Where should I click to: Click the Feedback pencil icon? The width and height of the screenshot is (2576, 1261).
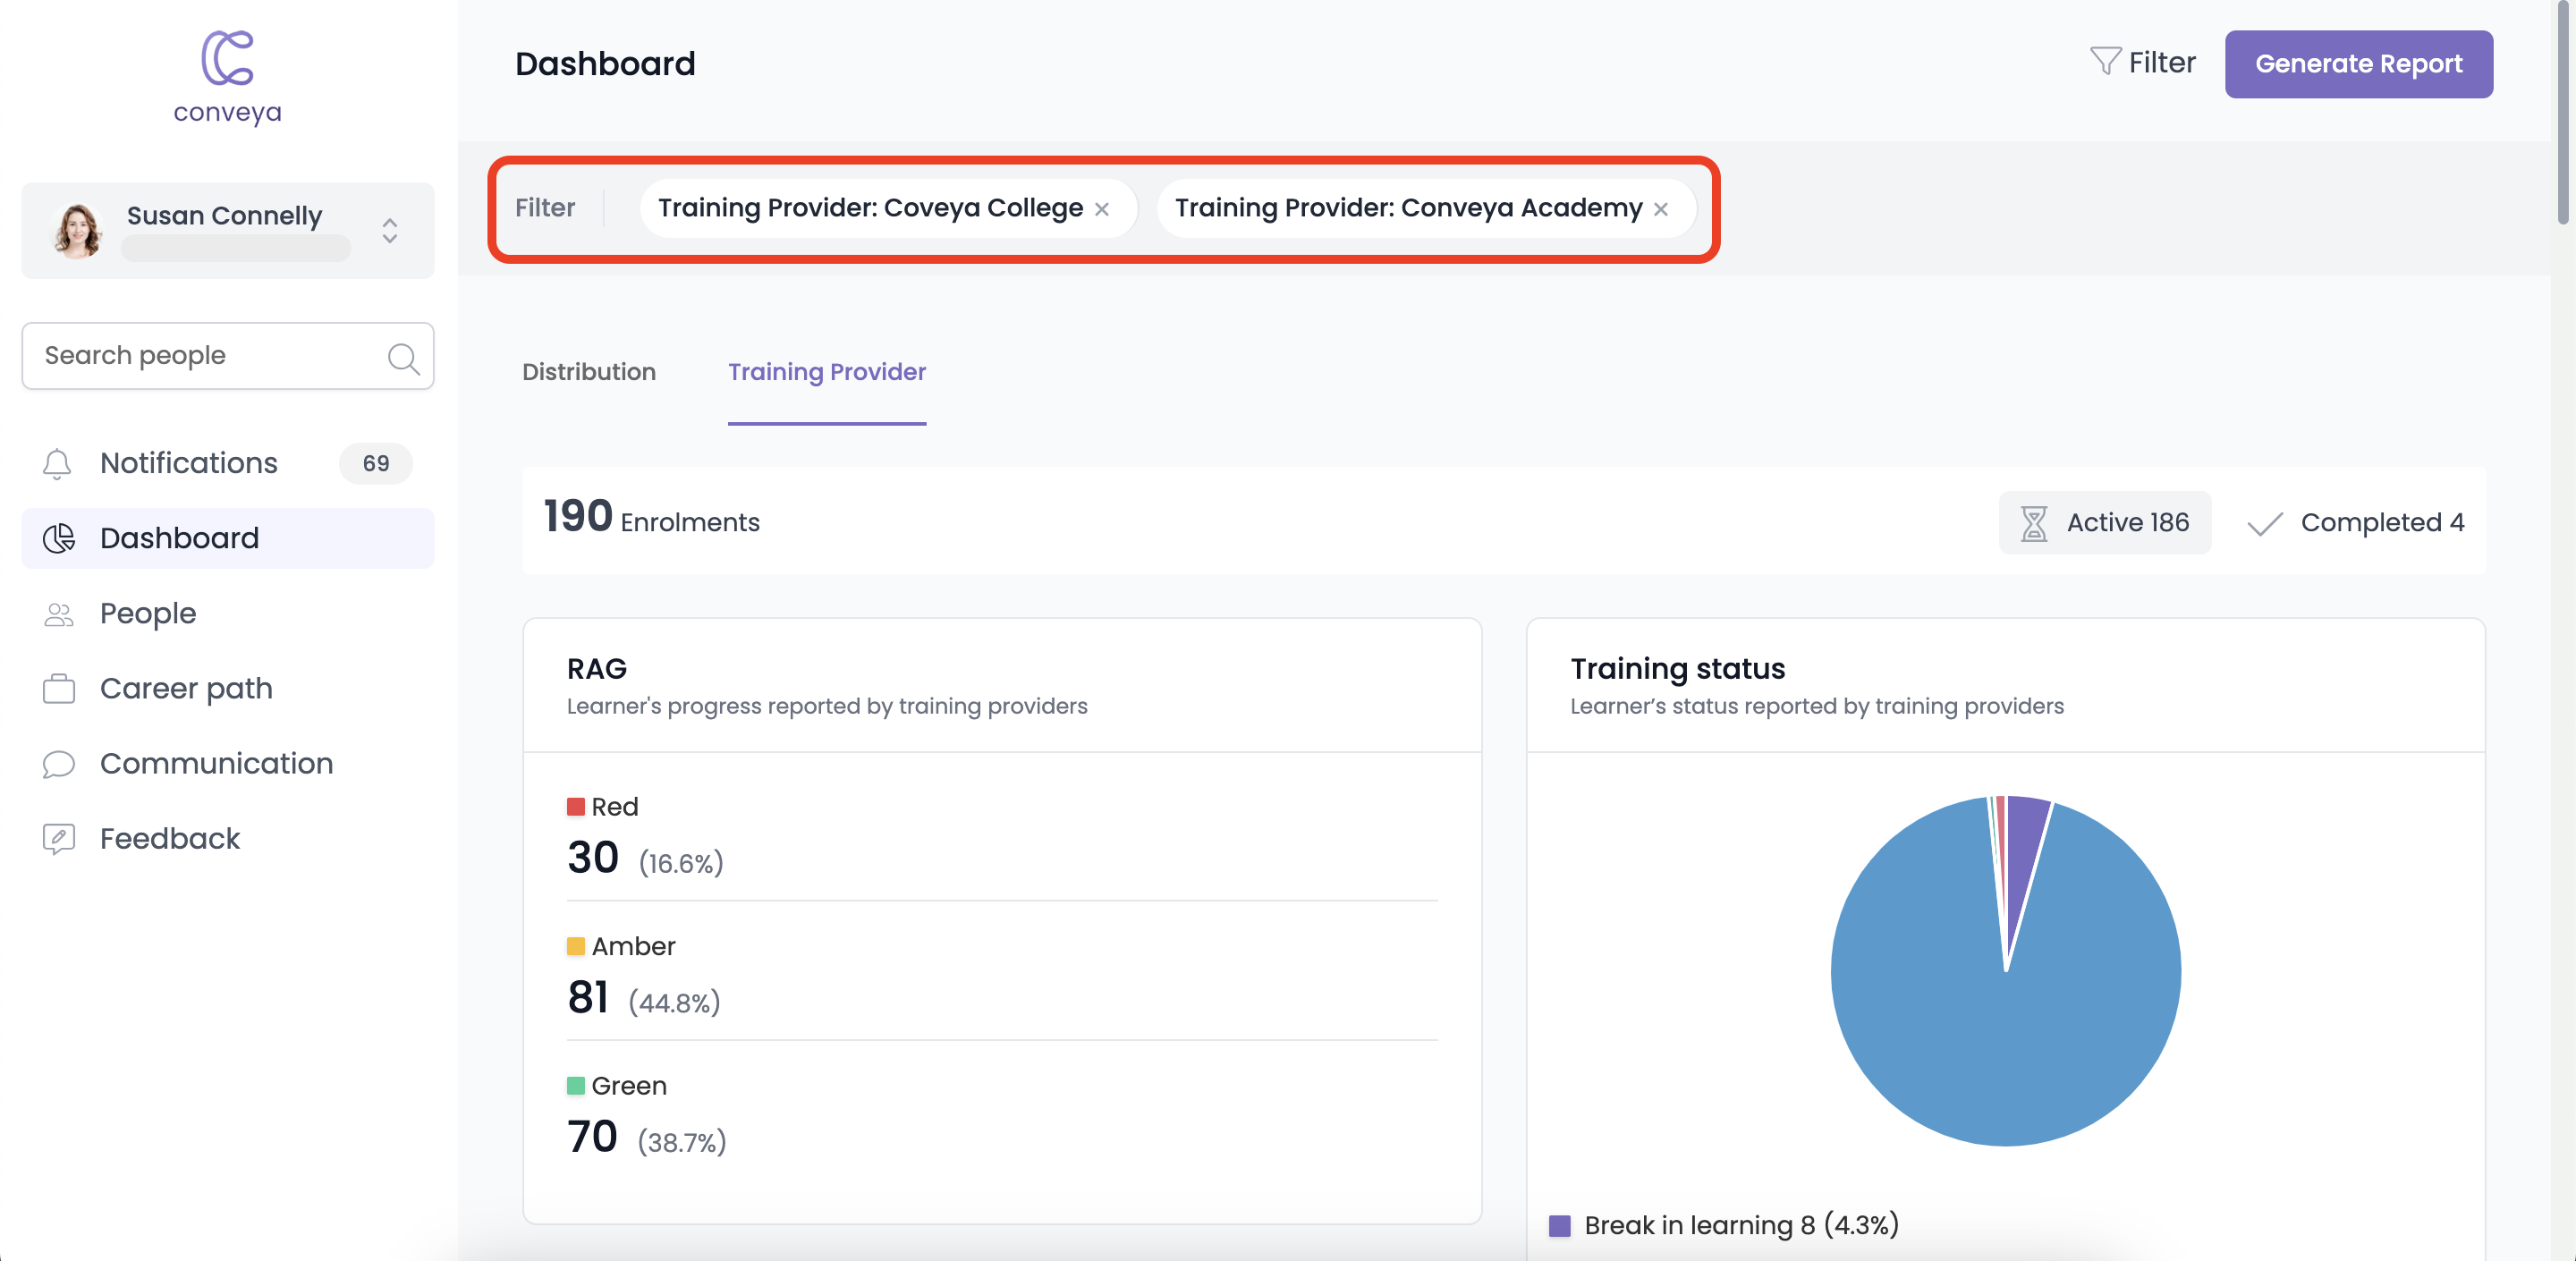click(x=59, y=838)
